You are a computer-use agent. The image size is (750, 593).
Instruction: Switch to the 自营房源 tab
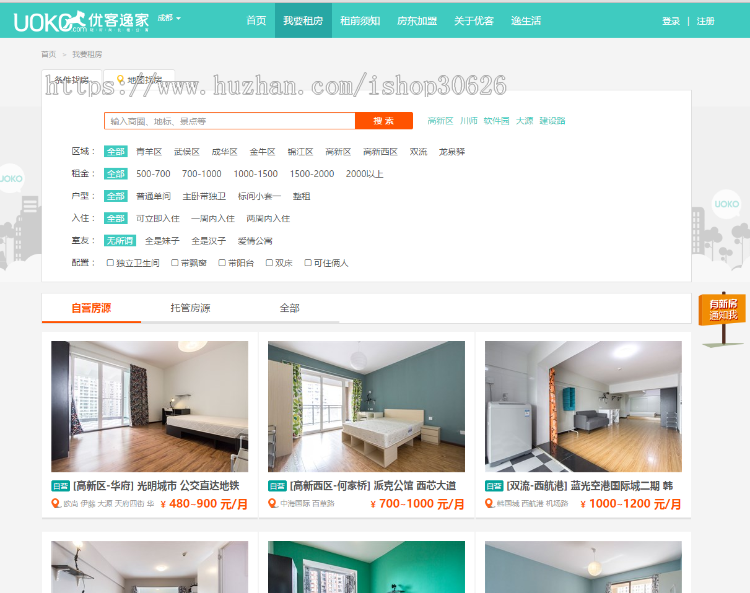pos(91,308)
